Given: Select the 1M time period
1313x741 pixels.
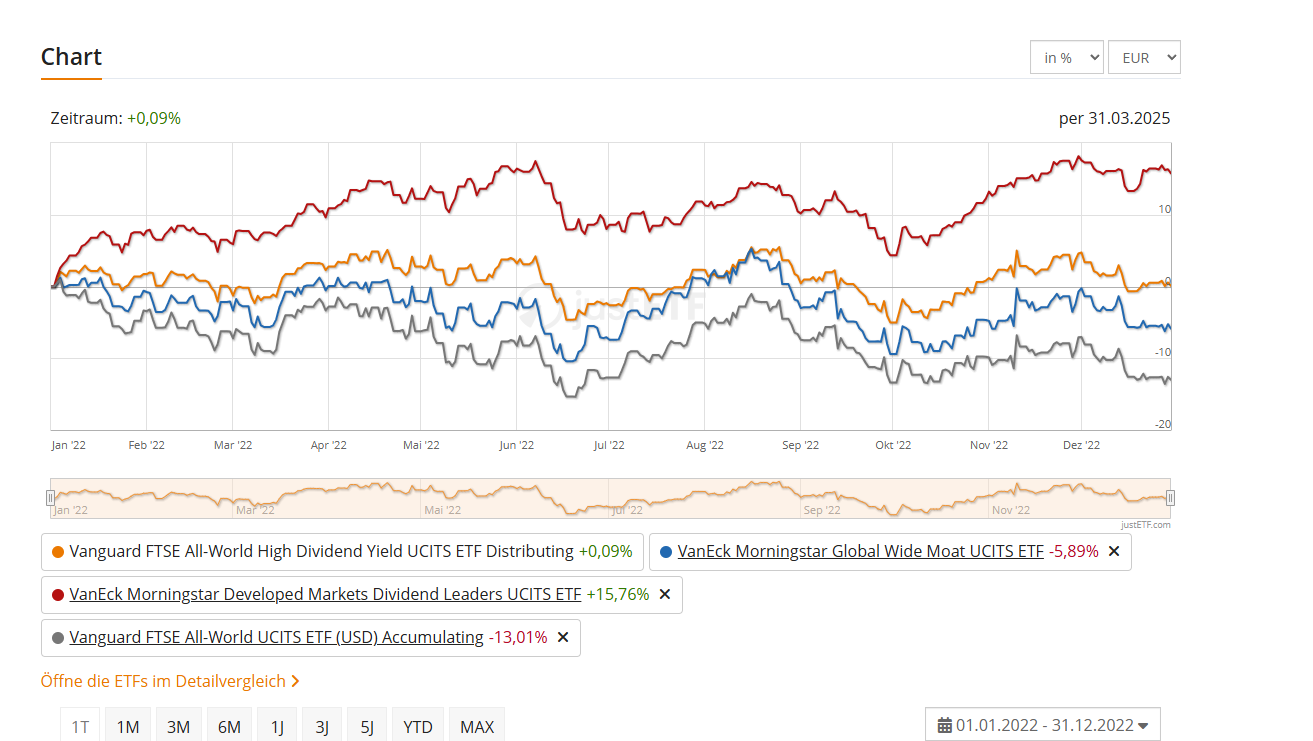Looking at the screenshot, I should (x=128, y=727).
